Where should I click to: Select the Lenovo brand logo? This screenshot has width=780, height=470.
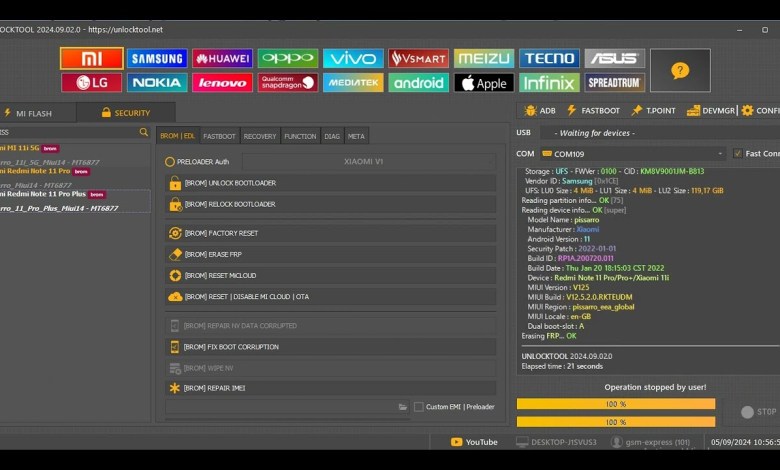222,83
